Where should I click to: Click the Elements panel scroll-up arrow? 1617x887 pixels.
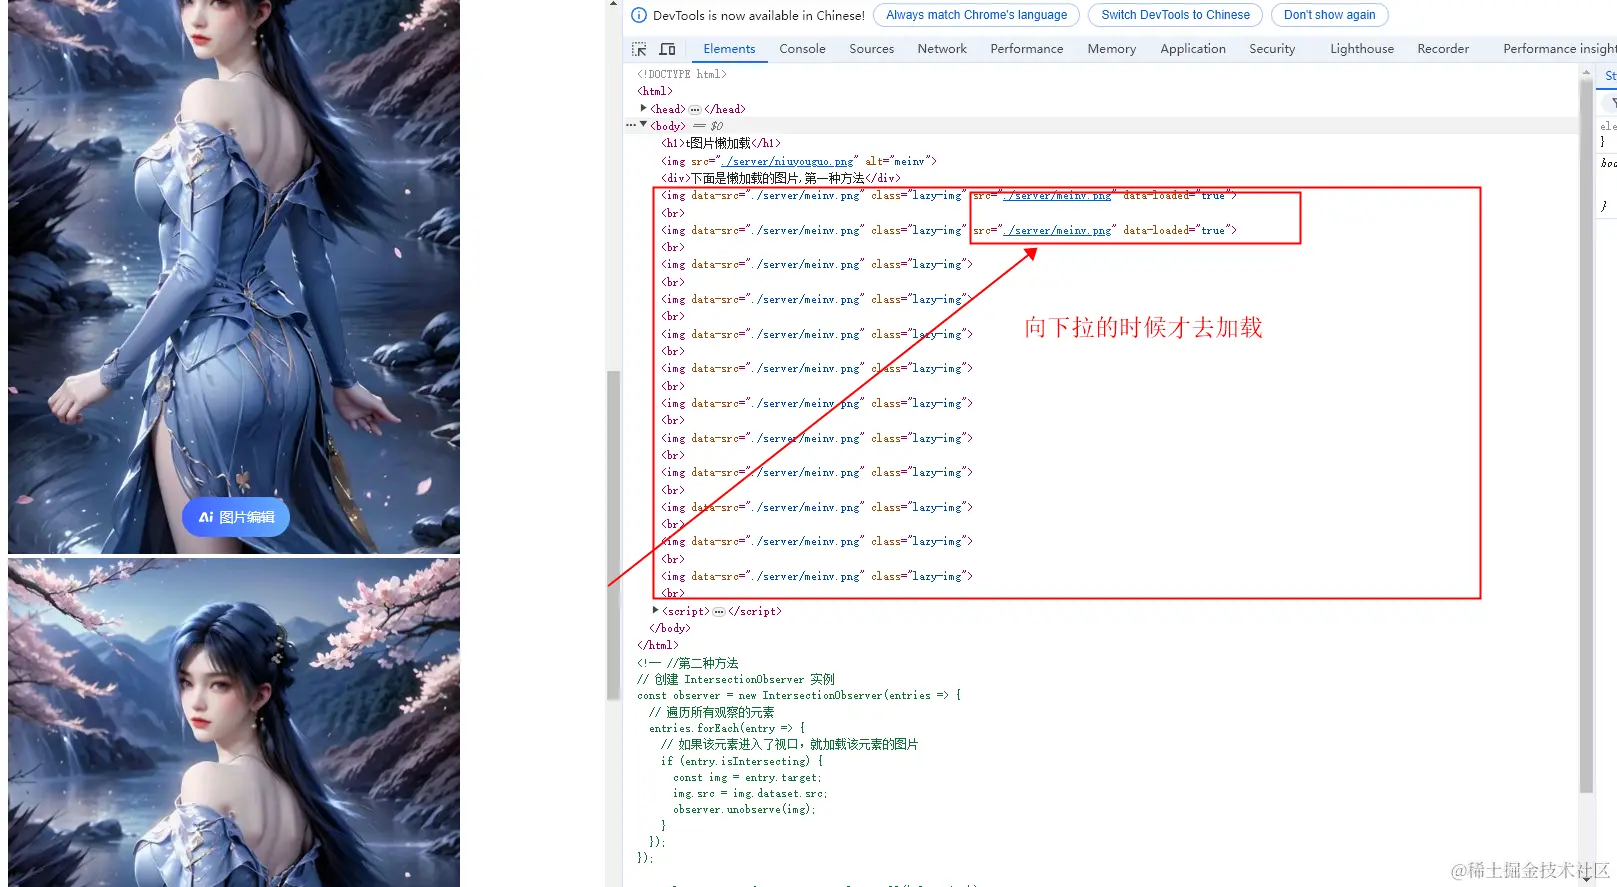click(x=1586, y=73)
